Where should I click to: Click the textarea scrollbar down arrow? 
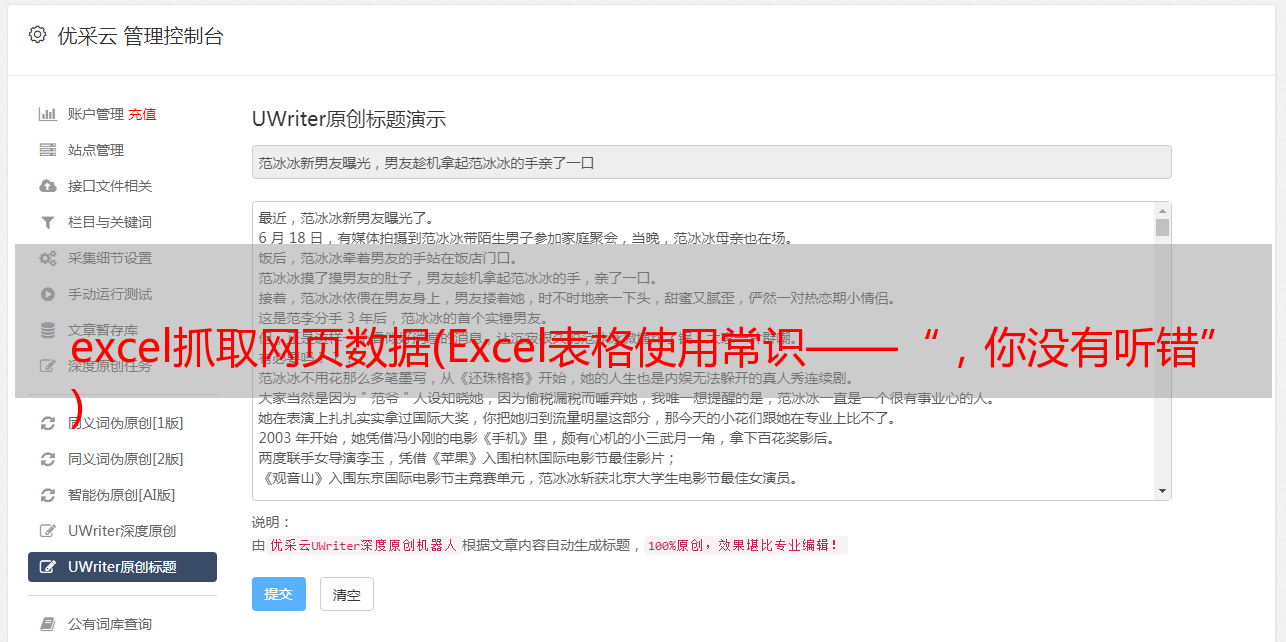[x=1162, y=490]
